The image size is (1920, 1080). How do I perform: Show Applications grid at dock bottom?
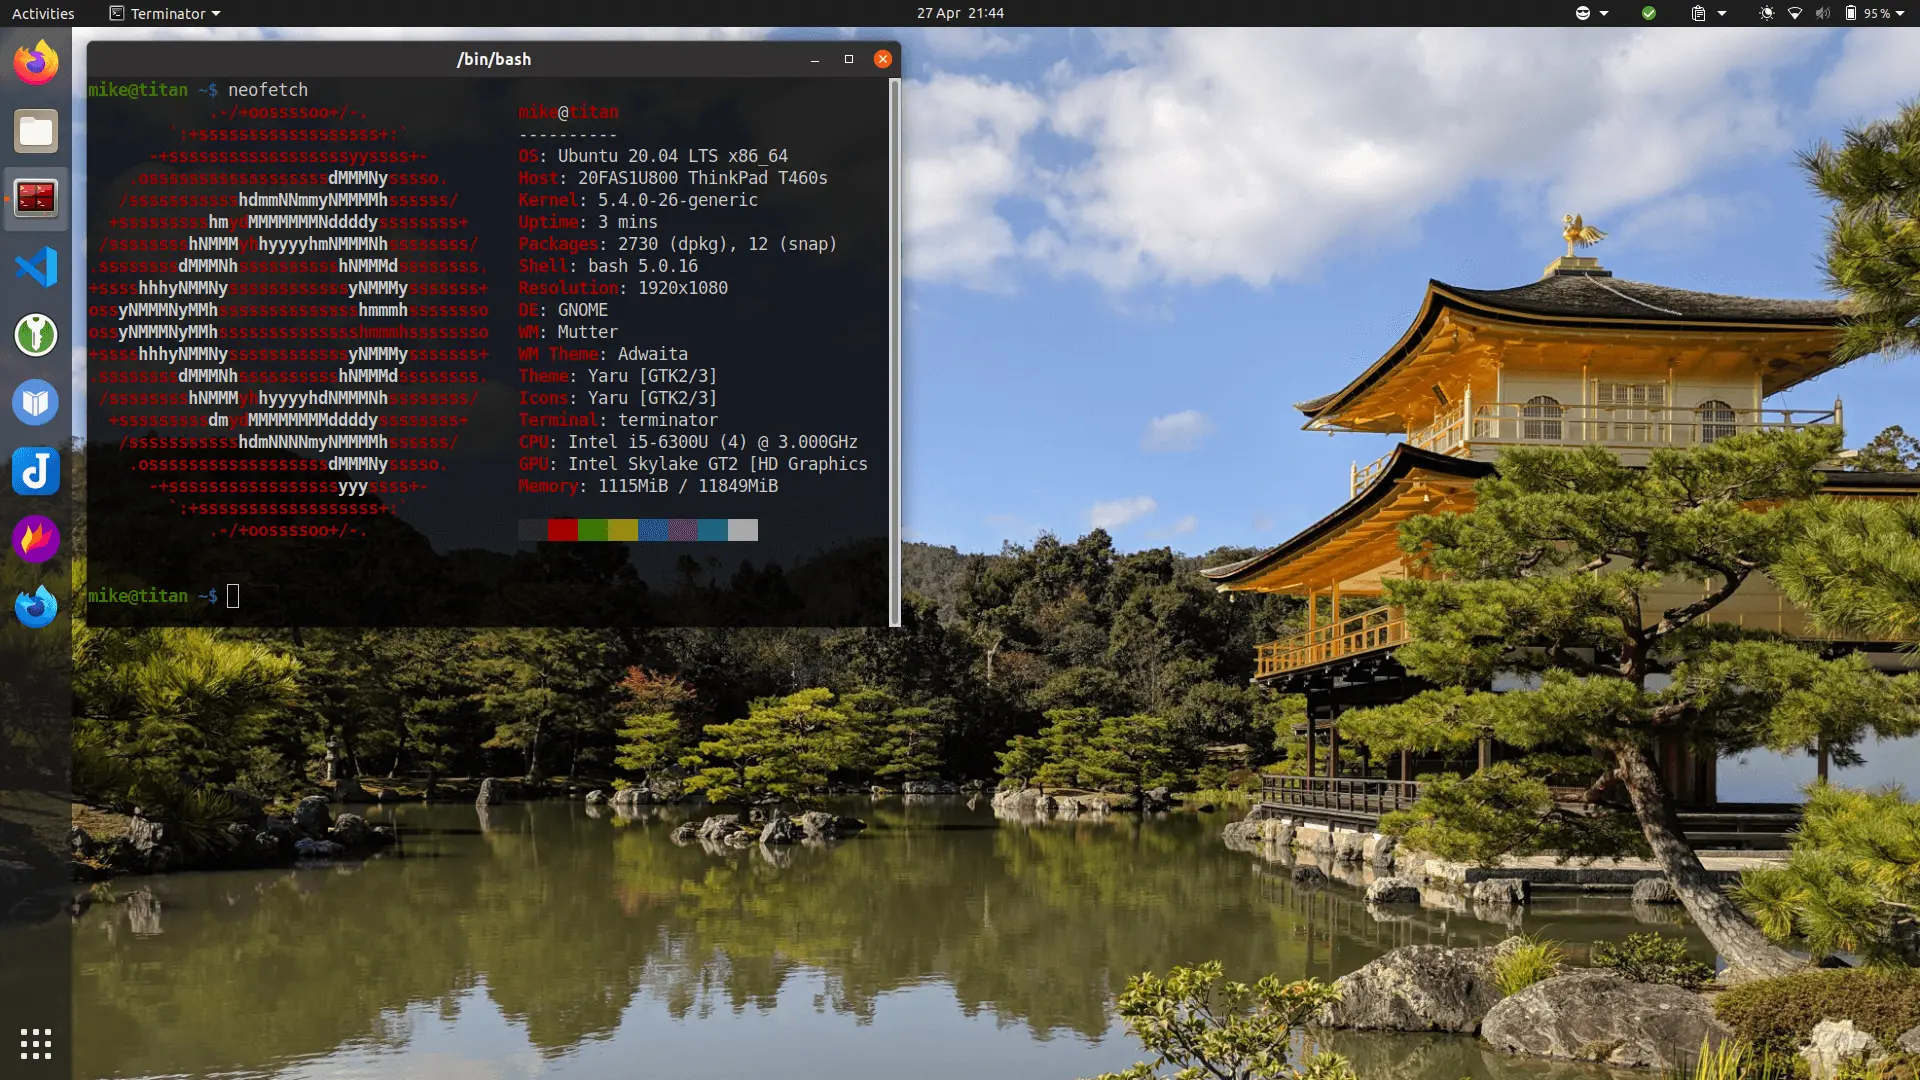point(36,1043)
